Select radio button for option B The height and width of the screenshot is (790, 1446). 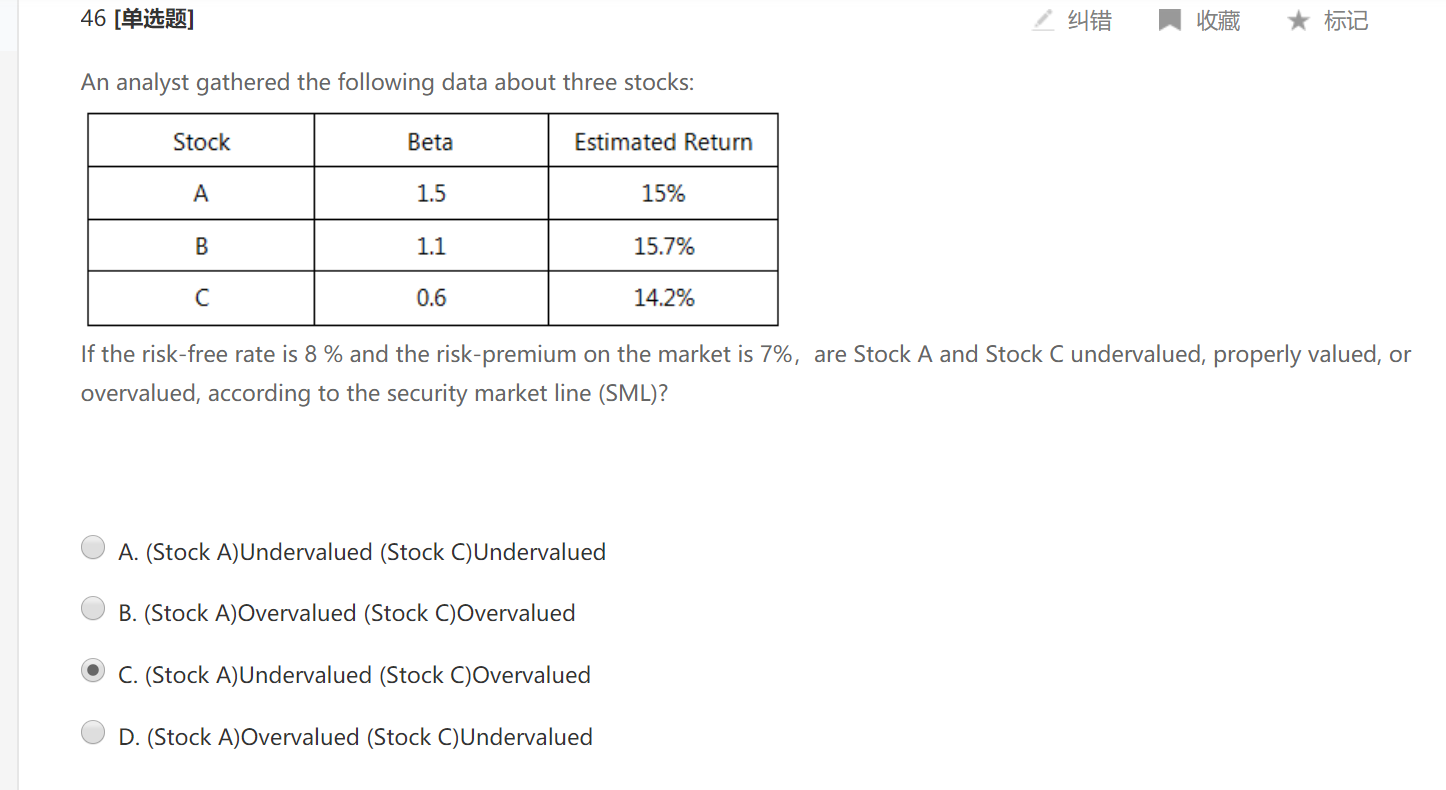pos(93,608)
